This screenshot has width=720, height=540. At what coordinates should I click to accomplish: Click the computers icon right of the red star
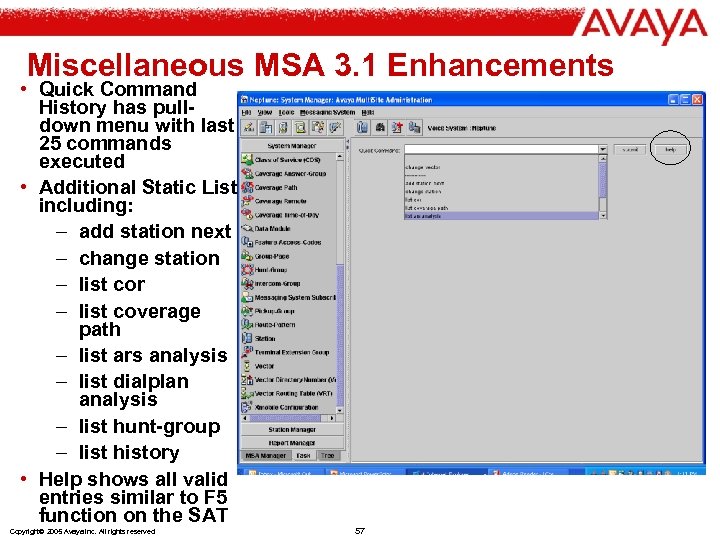click(415, 128)
